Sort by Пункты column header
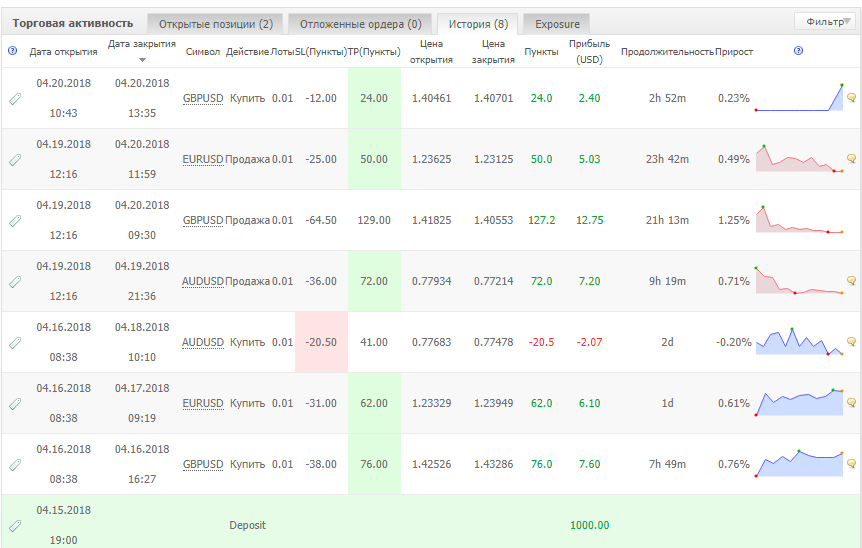Image resolution: width=862 pixels, height=548 pixels. coord(541,52)
